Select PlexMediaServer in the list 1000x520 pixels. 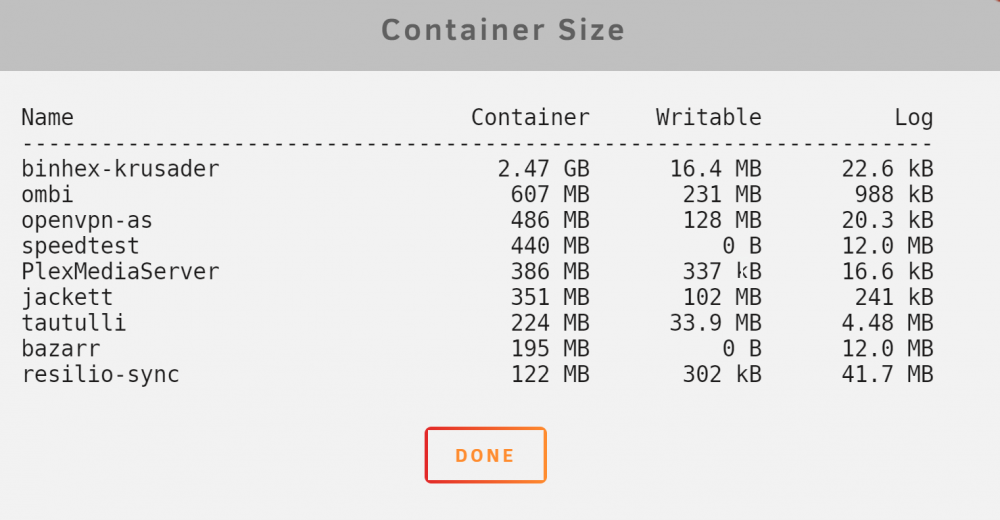[x=120, y=272]
